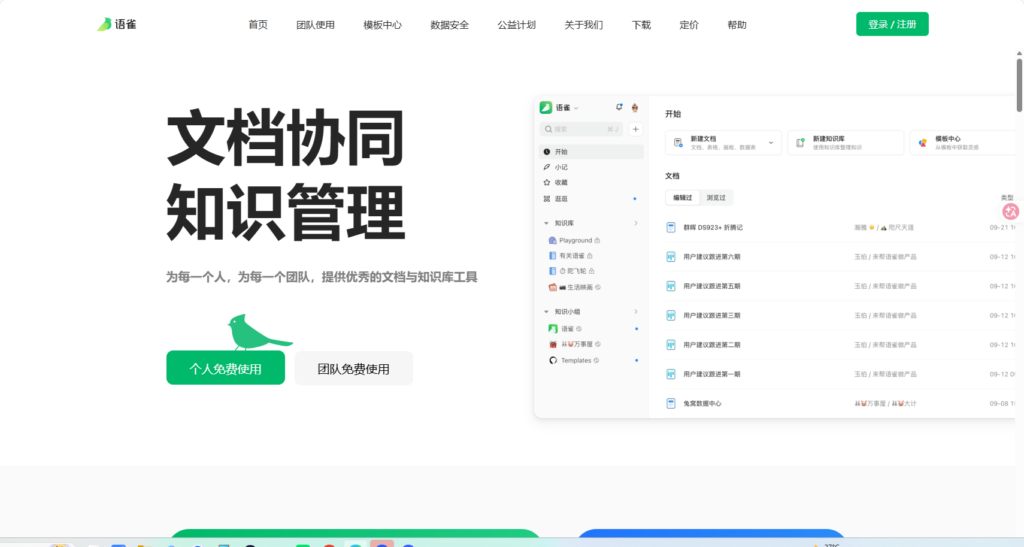Click the page vertical scrollbar thumb
This screenshot has width=1024, height=547.
pyautogui.click(x=1019, y=85)
